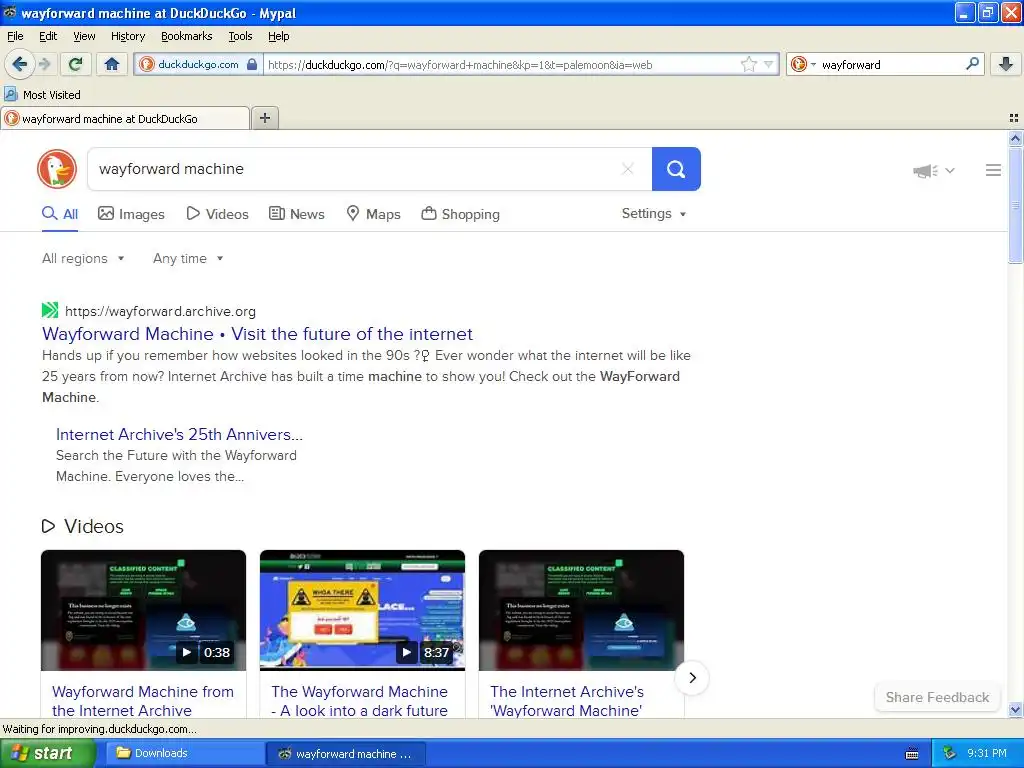
Task: Switch to Downloads taskbar window
Action: coord(183,753)
